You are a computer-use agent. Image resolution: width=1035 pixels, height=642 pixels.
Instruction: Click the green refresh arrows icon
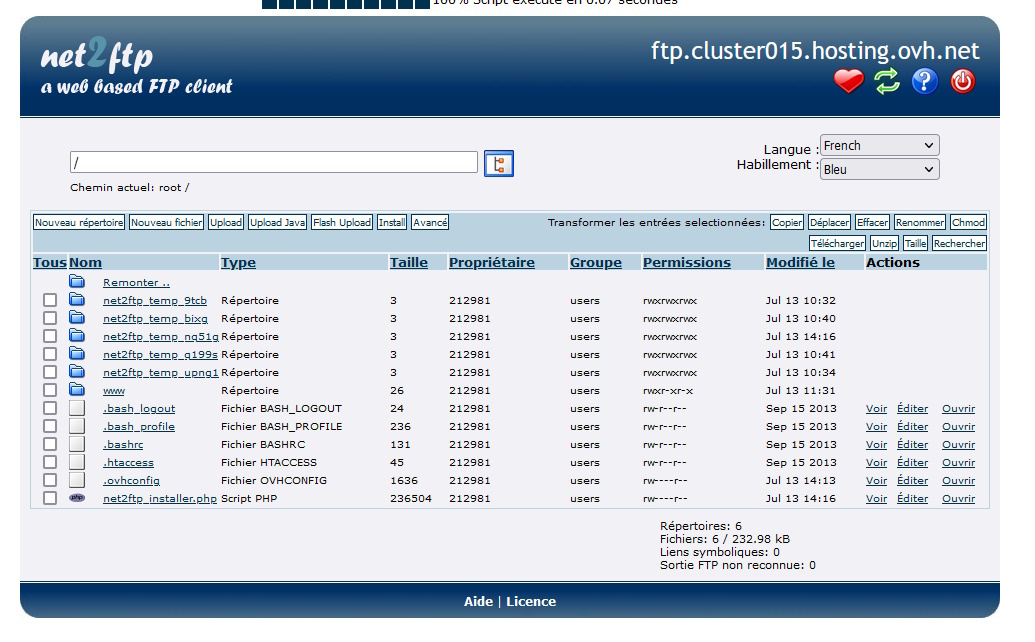point(887,82)
